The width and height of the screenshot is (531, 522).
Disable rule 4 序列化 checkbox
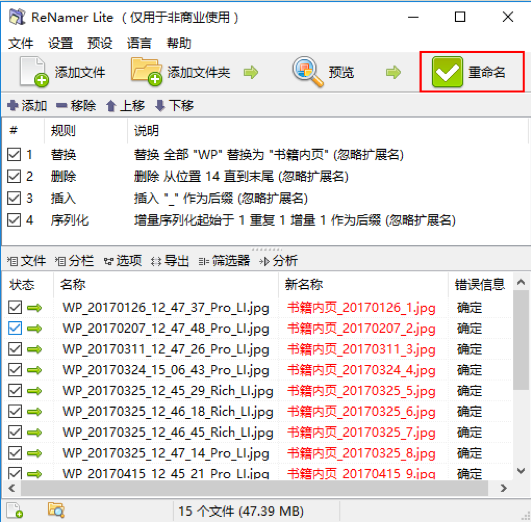tap(14, 220)
